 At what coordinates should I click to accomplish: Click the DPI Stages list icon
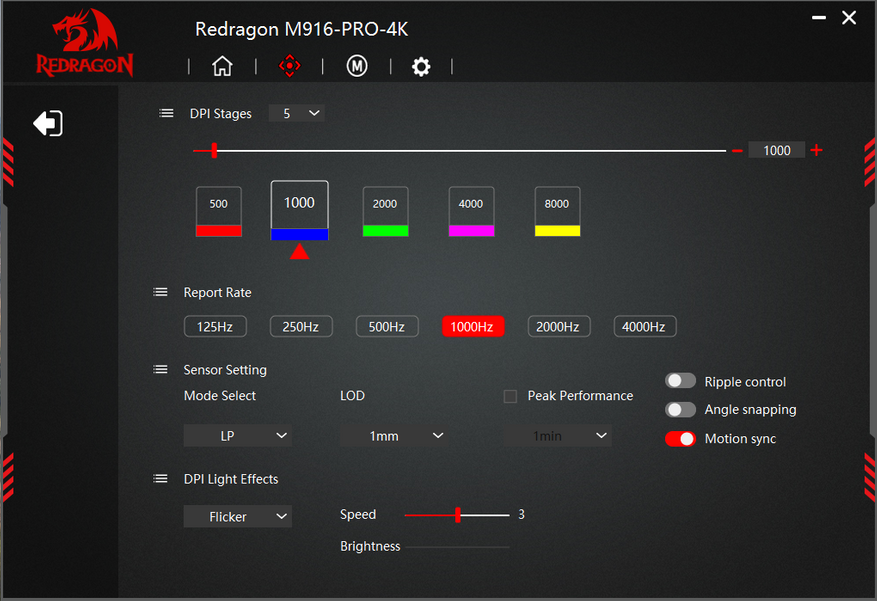coord(166,113)
